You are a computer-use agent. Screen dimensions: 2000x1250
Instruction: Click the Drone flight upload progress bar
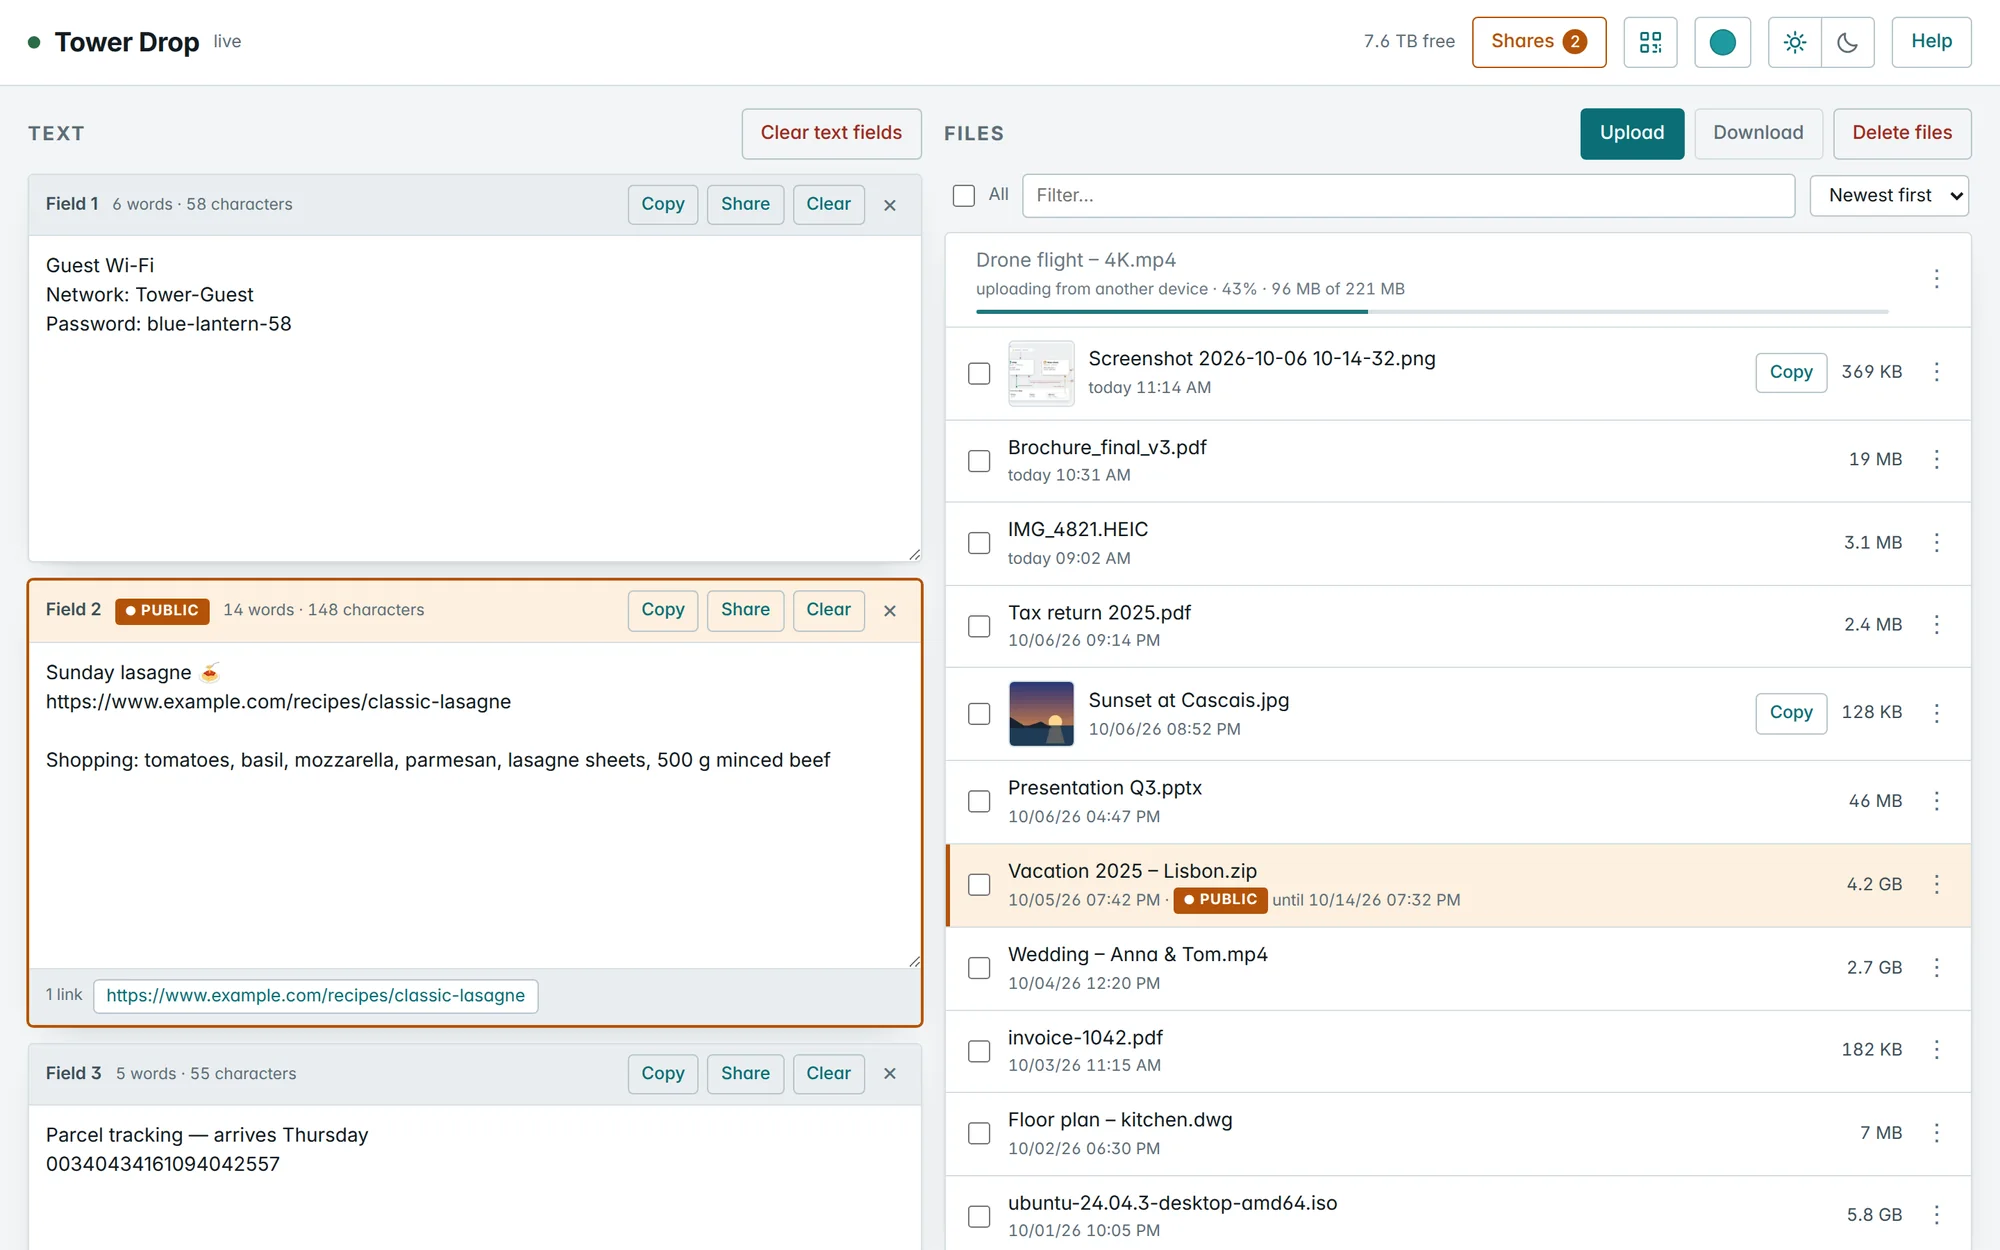click(1432, 312)
